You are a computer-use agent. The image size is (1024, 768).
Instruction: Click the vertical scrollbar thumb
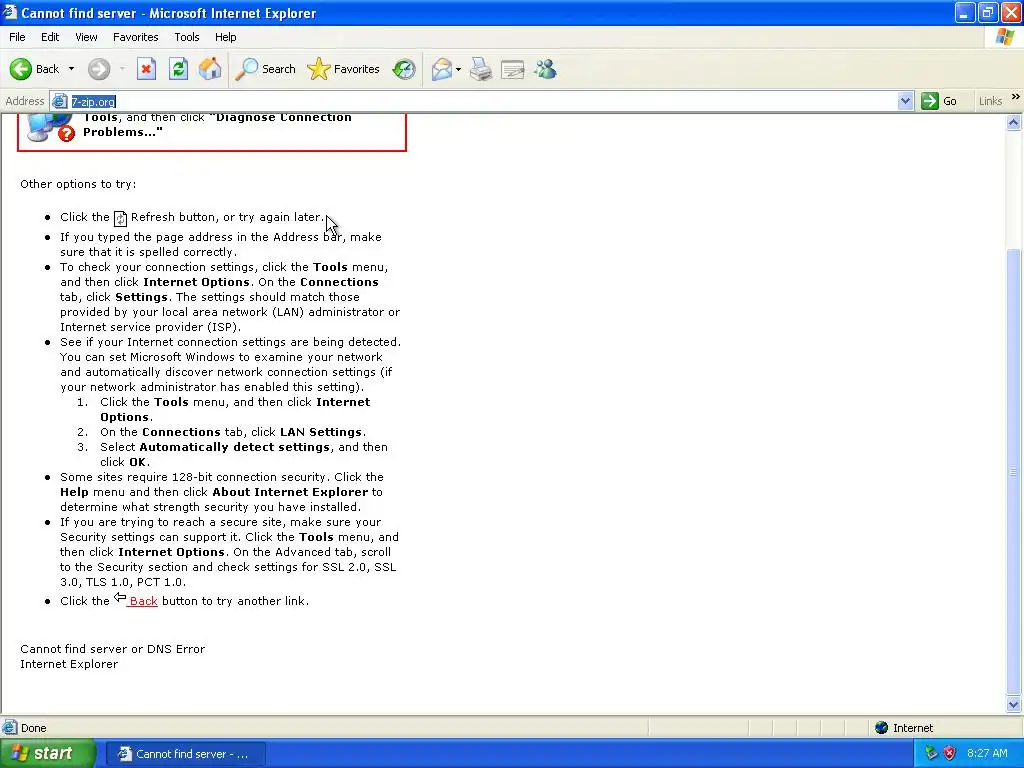pyautogui.click(x=1014, y=470)
